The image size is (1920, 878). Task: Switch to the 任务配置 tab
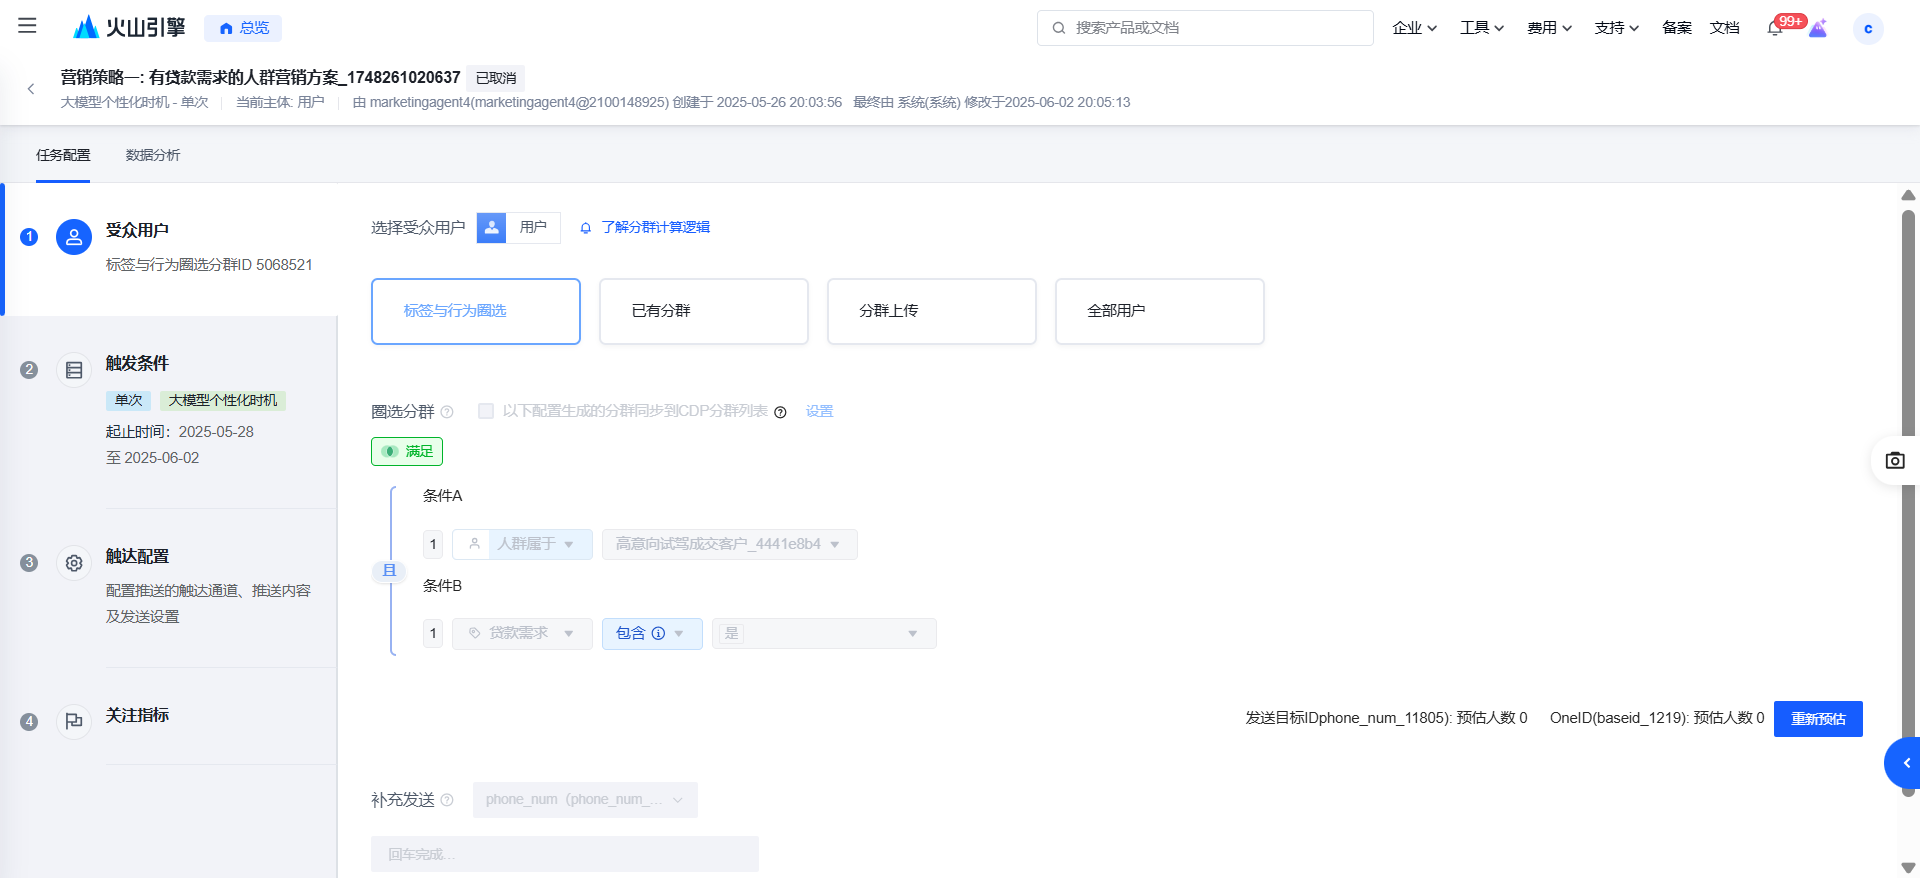pos(63,155)
